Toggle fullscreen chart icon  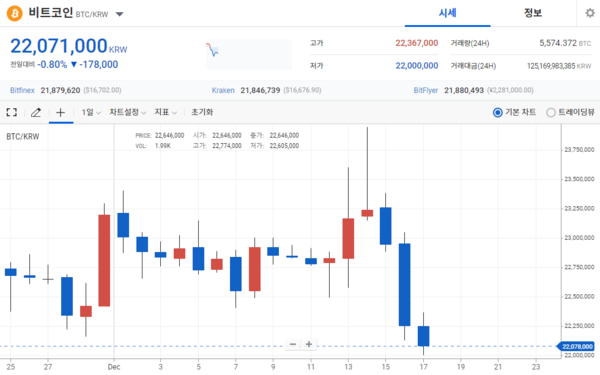click(11, 112)
